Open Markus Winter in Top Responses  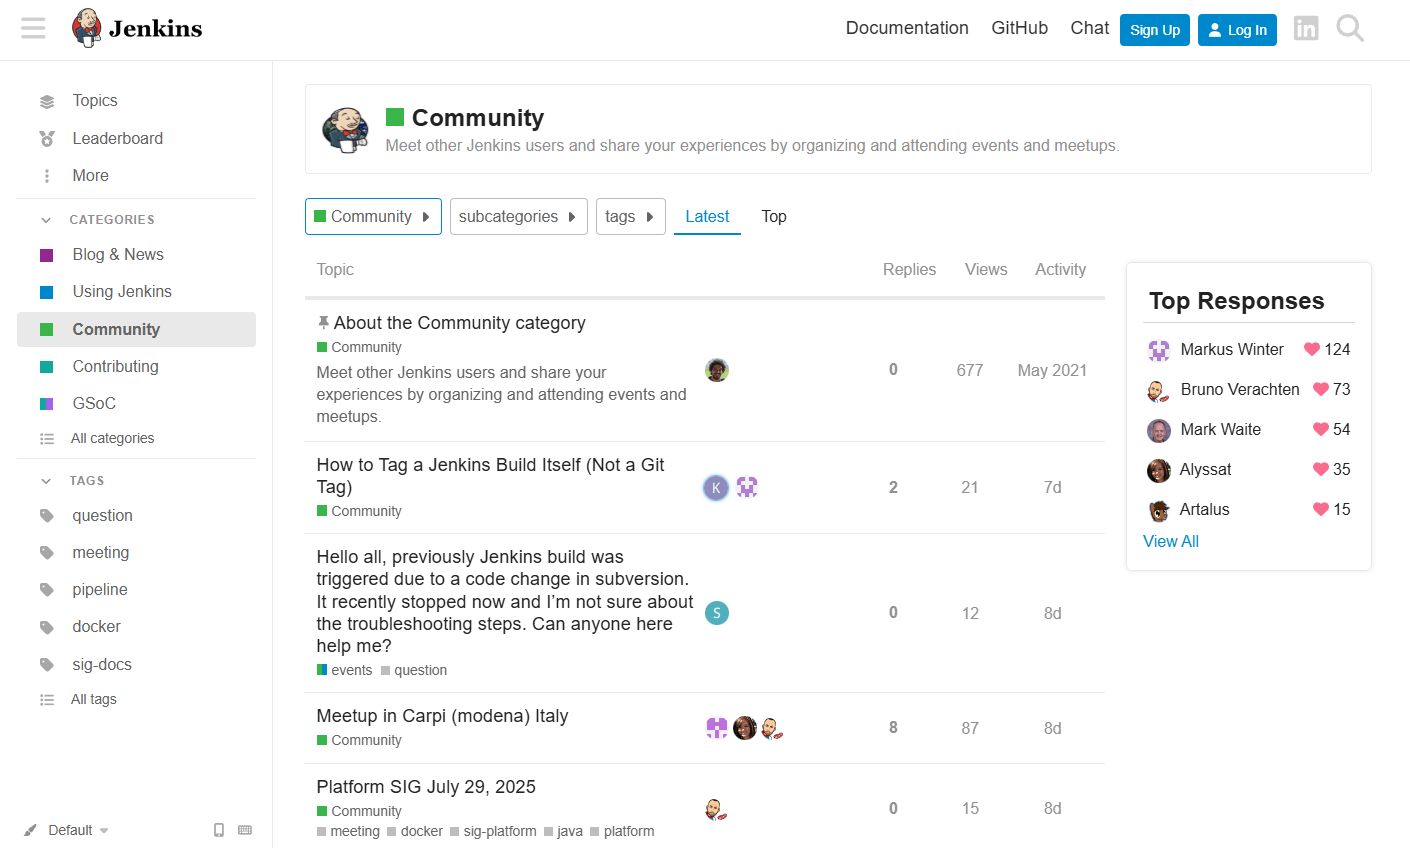1232,350
